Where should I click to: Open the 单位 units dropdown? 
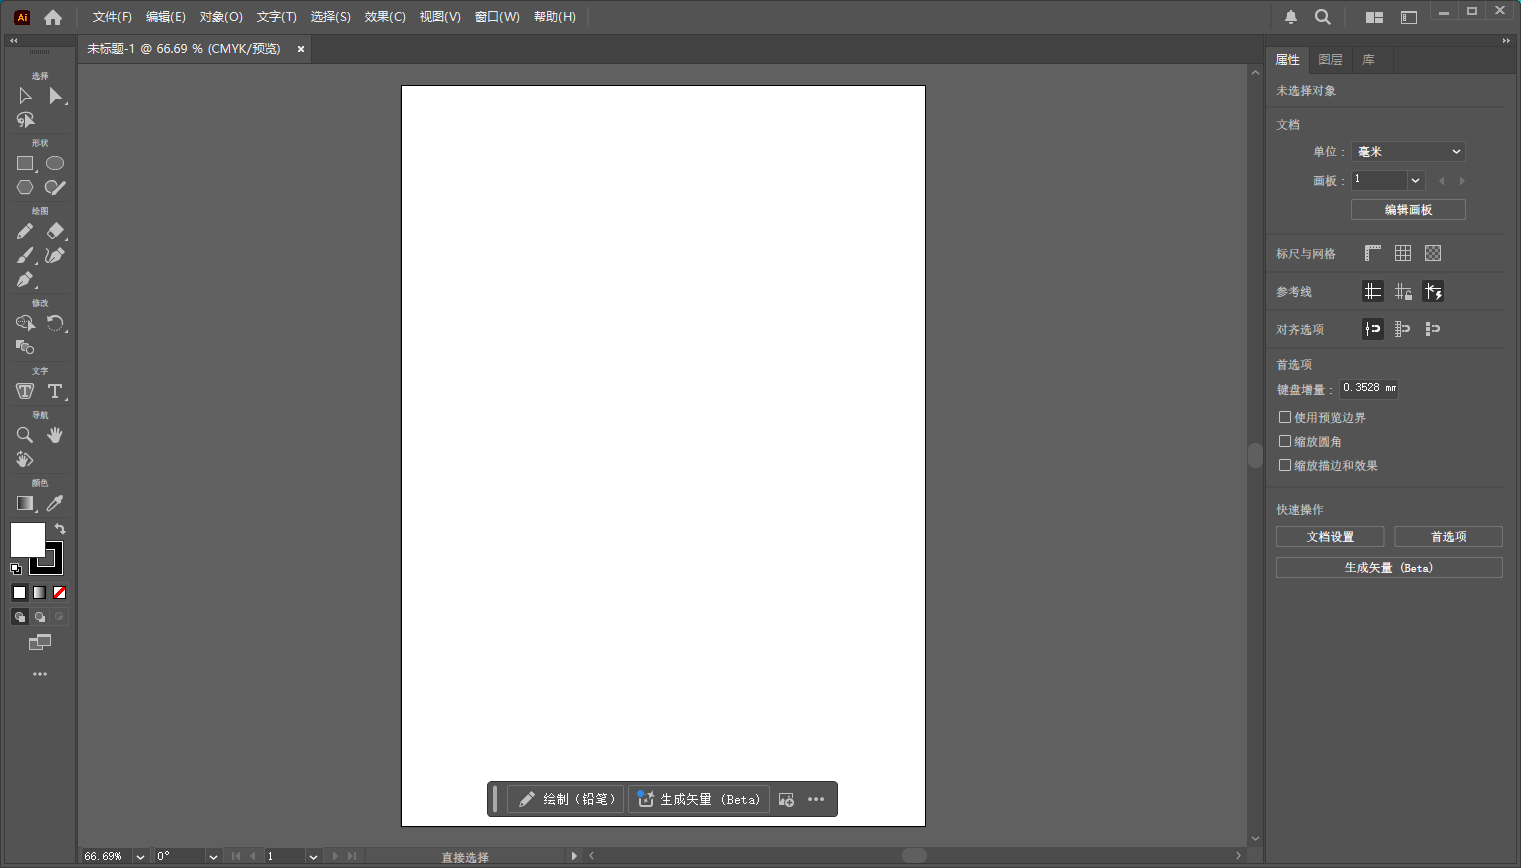[1407, 151]
